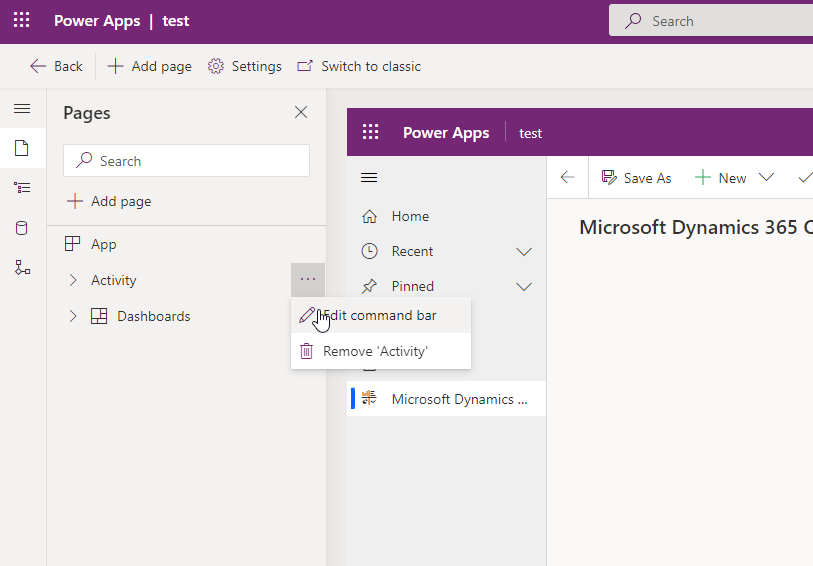
Task: Expand the Recent chevron
Action: 524,252
